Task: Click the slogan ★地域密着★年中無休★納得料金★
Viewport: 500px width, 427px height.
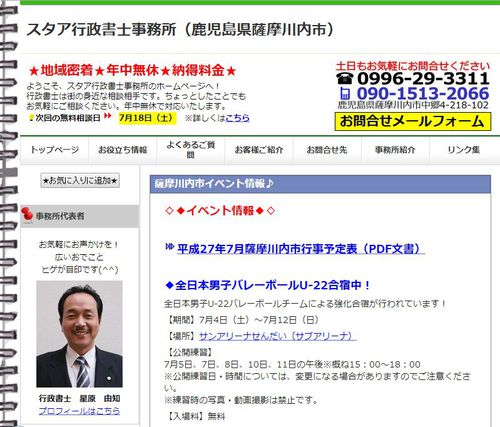Action: 133,71
